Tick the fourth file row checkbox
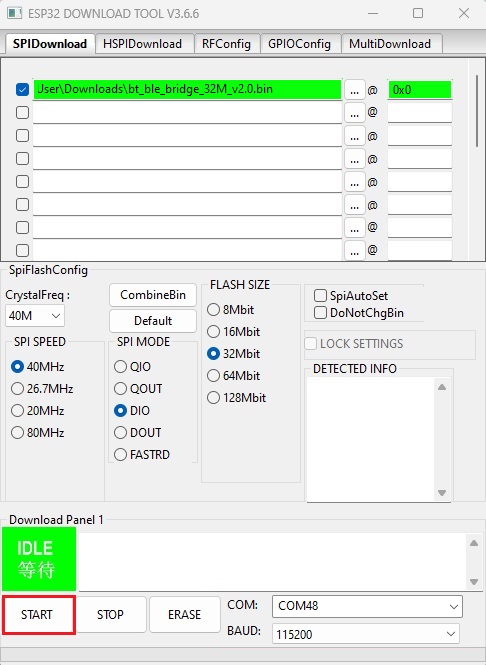The image size is (486, 665). [22, 159]
